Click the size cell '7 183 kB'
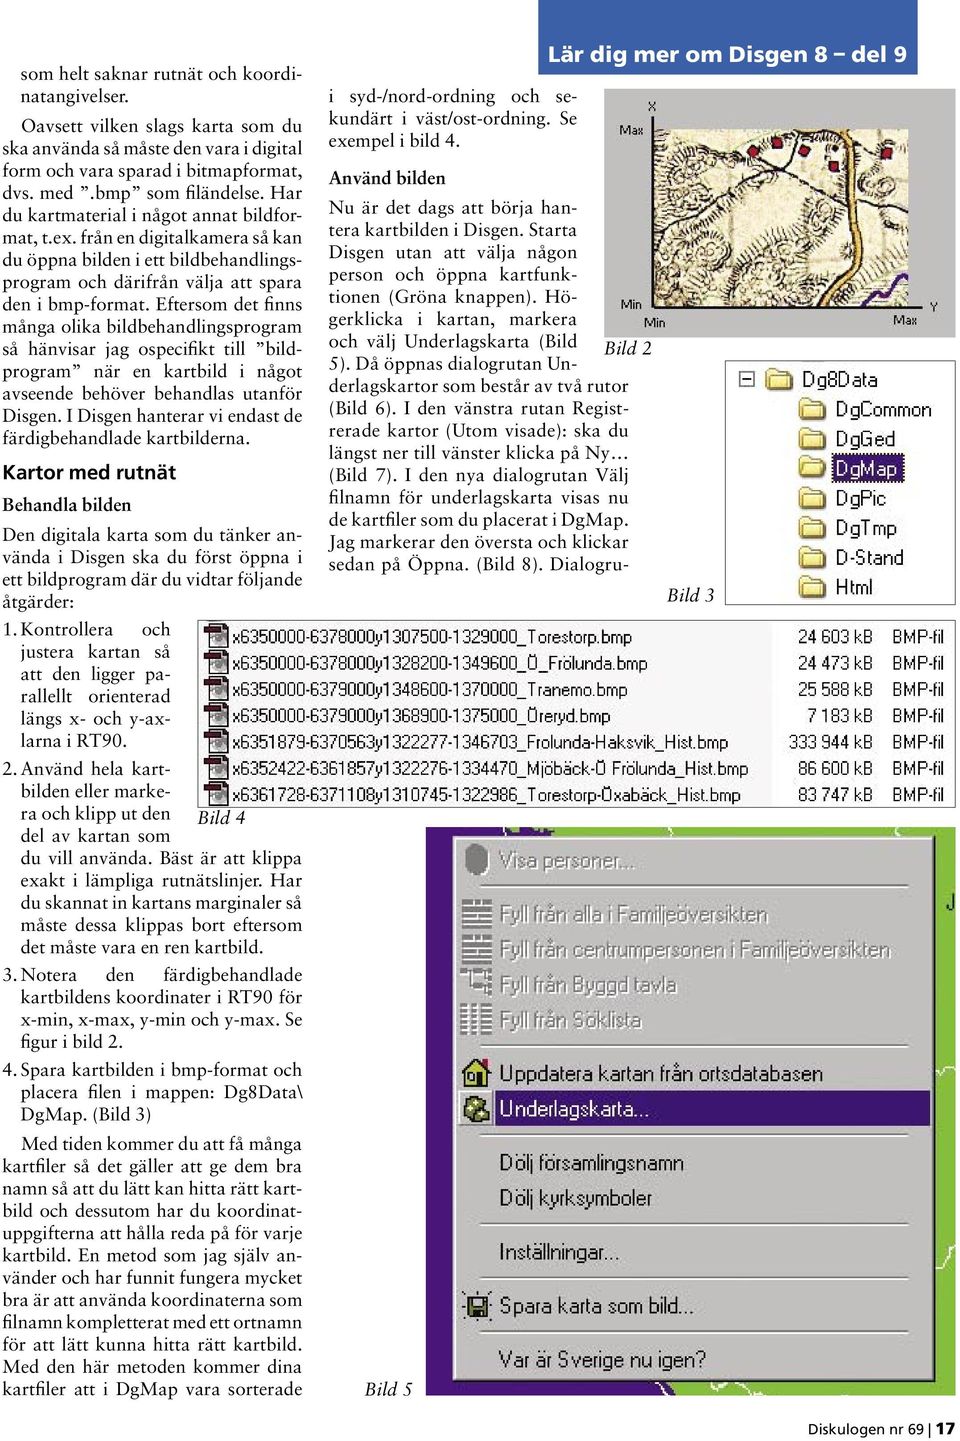This screenshot has width=960, height=1441. click(x=840, y=716)
